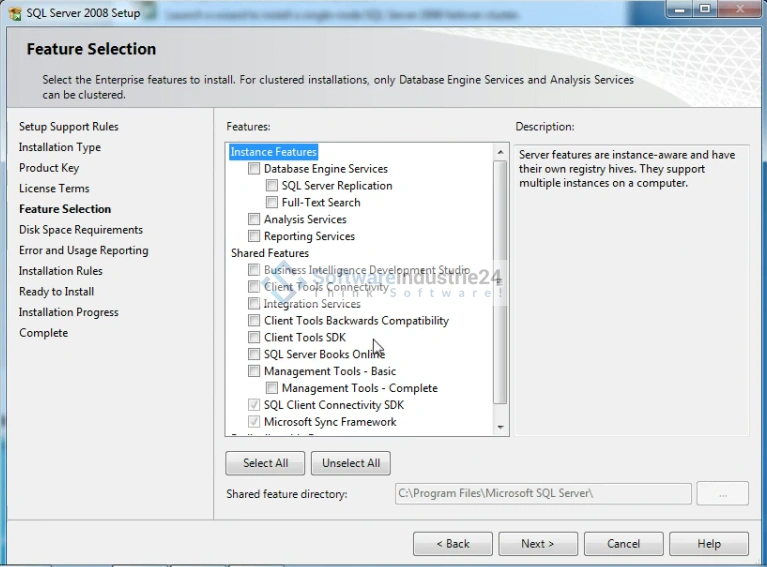Select the Instance Features tree node

coord(273,152)
